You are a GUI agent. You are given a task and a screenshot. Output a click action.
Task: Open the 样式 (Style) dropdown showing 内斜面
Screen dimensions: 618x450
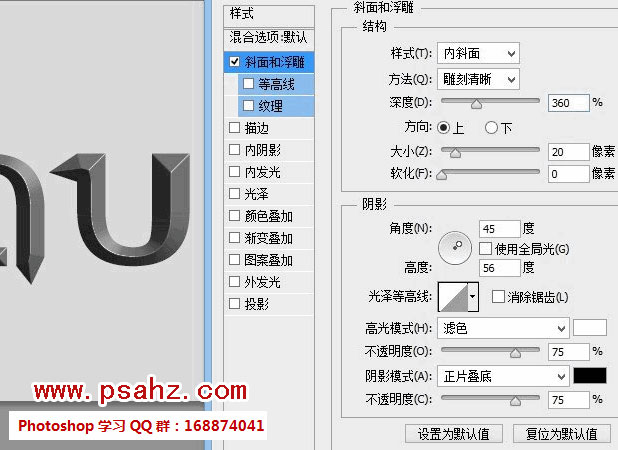point(478,53)
